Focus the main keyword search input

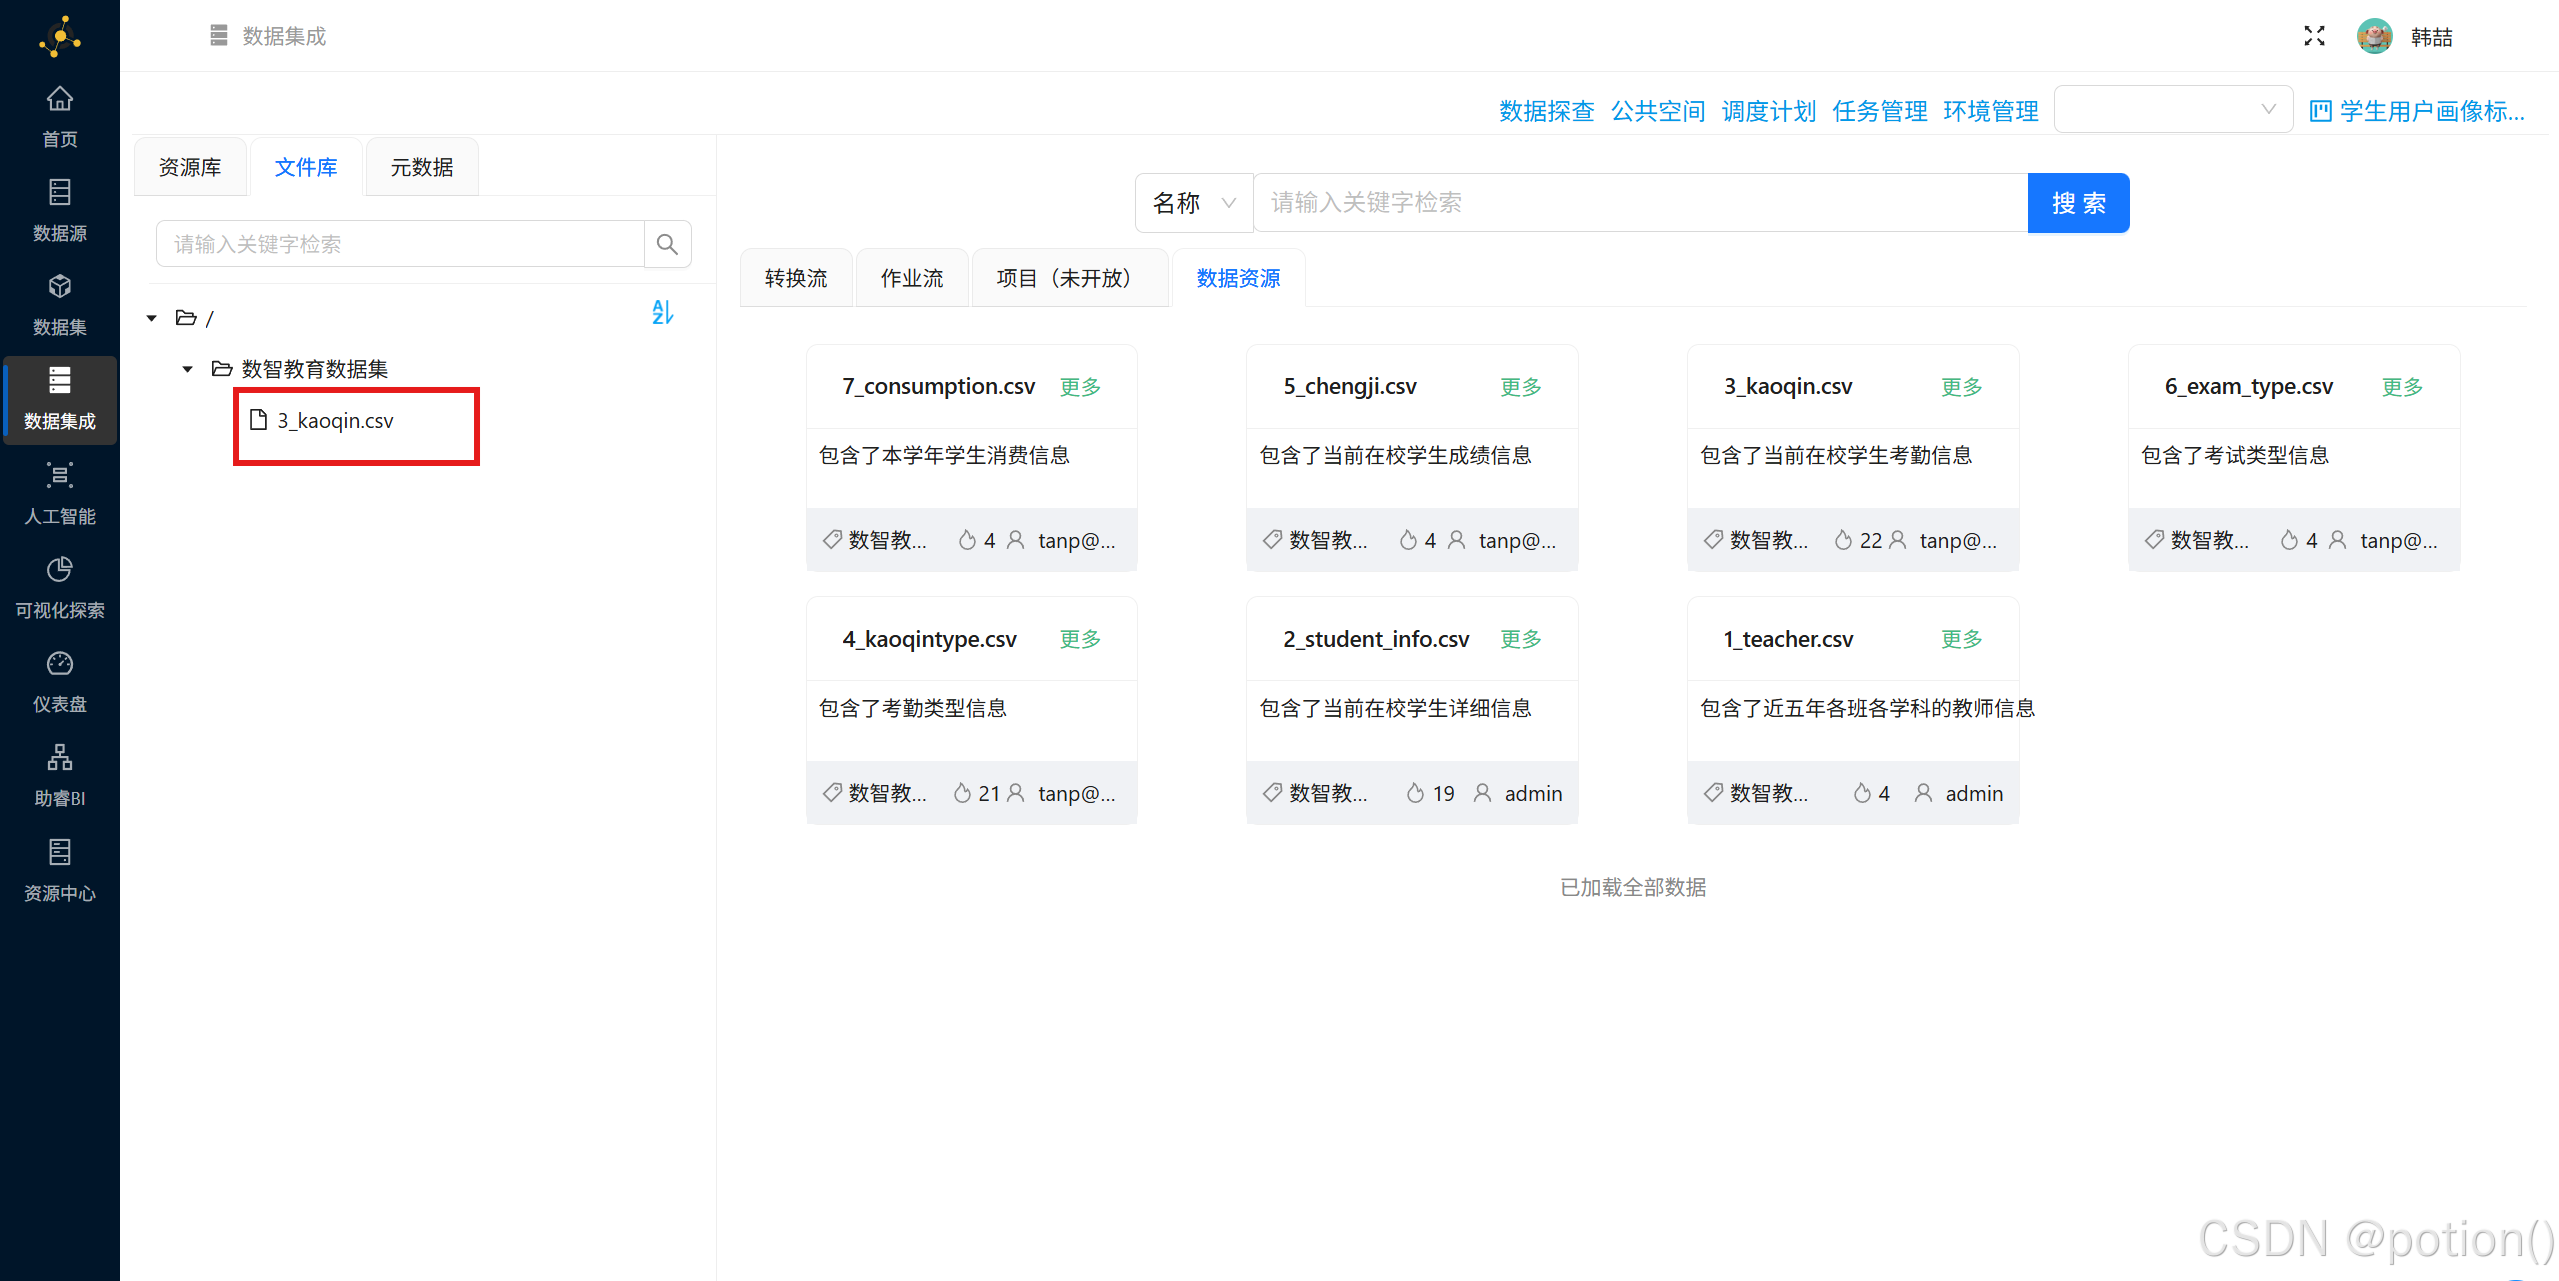[1640, 203]
